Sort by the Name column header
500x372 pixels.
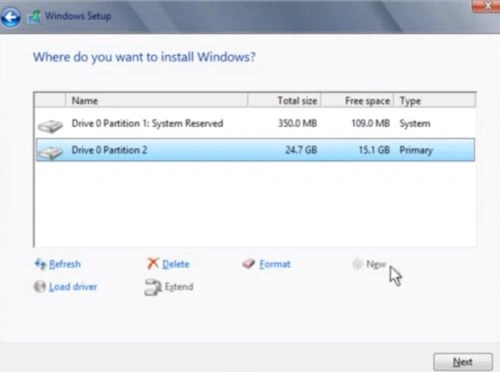(x=156, y=100)
